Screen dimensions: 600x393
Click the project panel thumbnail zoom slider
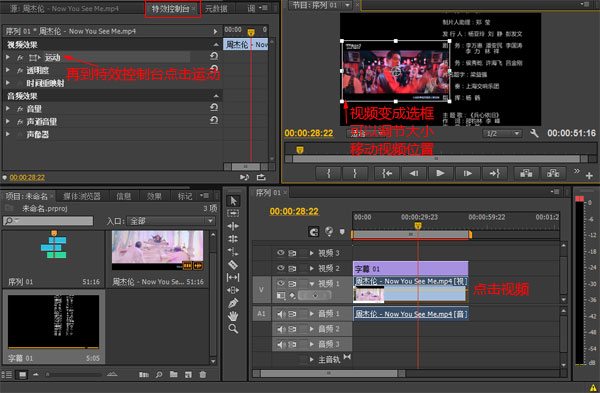click(x=73, y=375)
